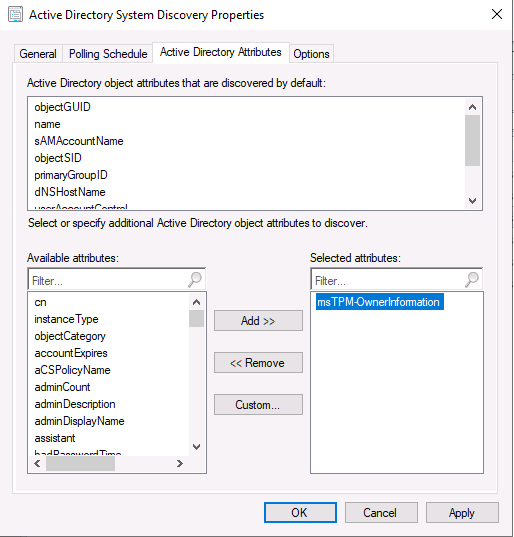The width and height of the screenshot is (514, 537).
Task: Click the default attributes list scrollbar thumb
Action: coord(473,140)
